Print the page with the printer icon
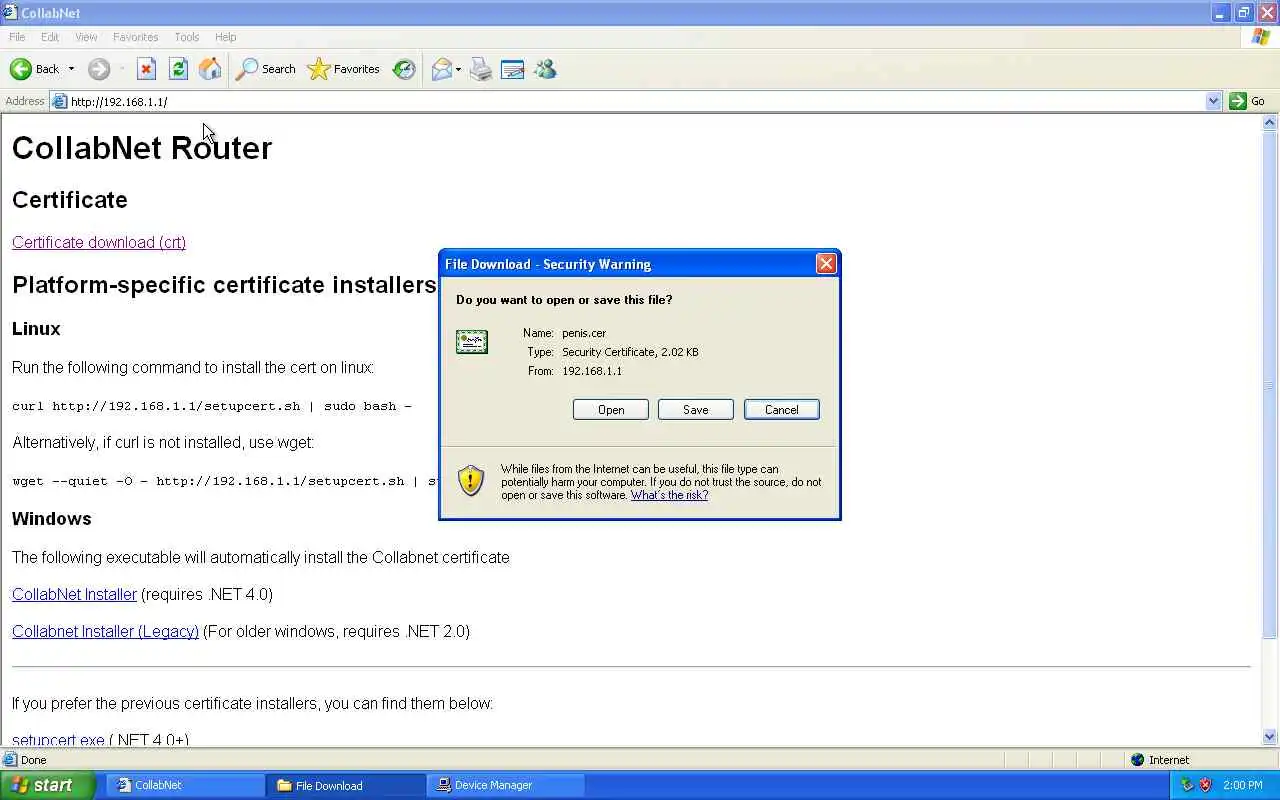Viewport: 1280px width, 800px height. tap(481, 69)
